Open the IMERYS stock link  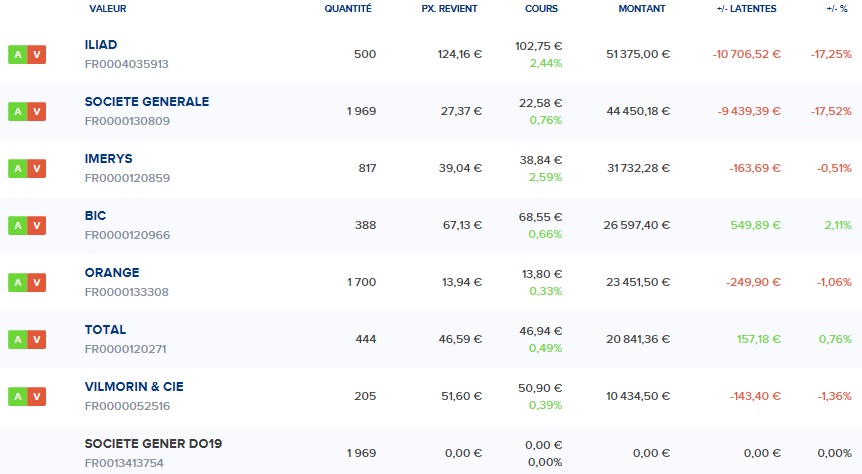(x=108, y=159)
